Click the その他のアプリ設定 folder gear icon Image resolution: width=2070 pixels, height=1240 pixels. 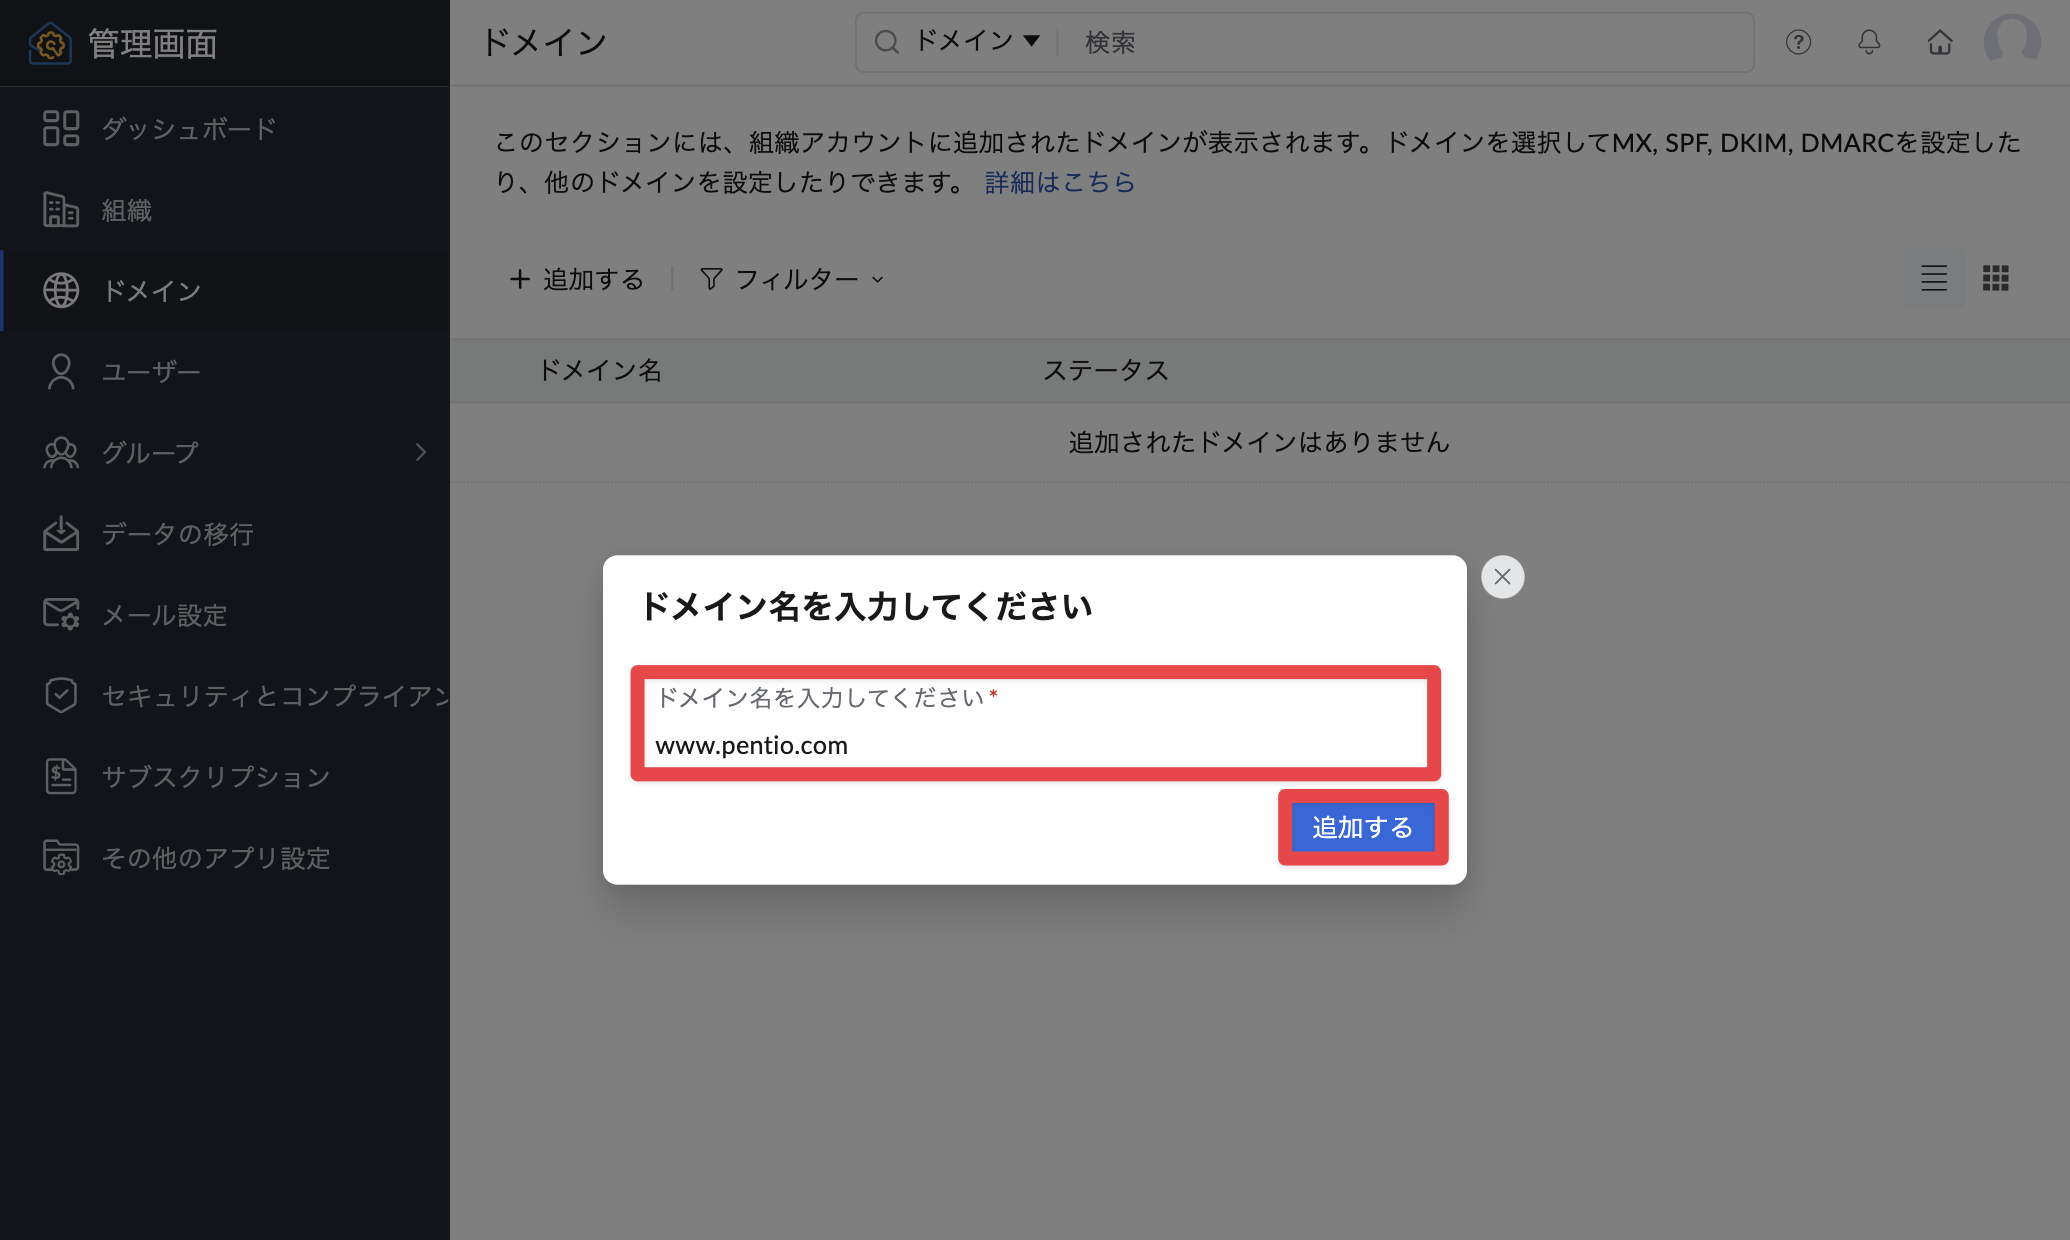[61, 857]
